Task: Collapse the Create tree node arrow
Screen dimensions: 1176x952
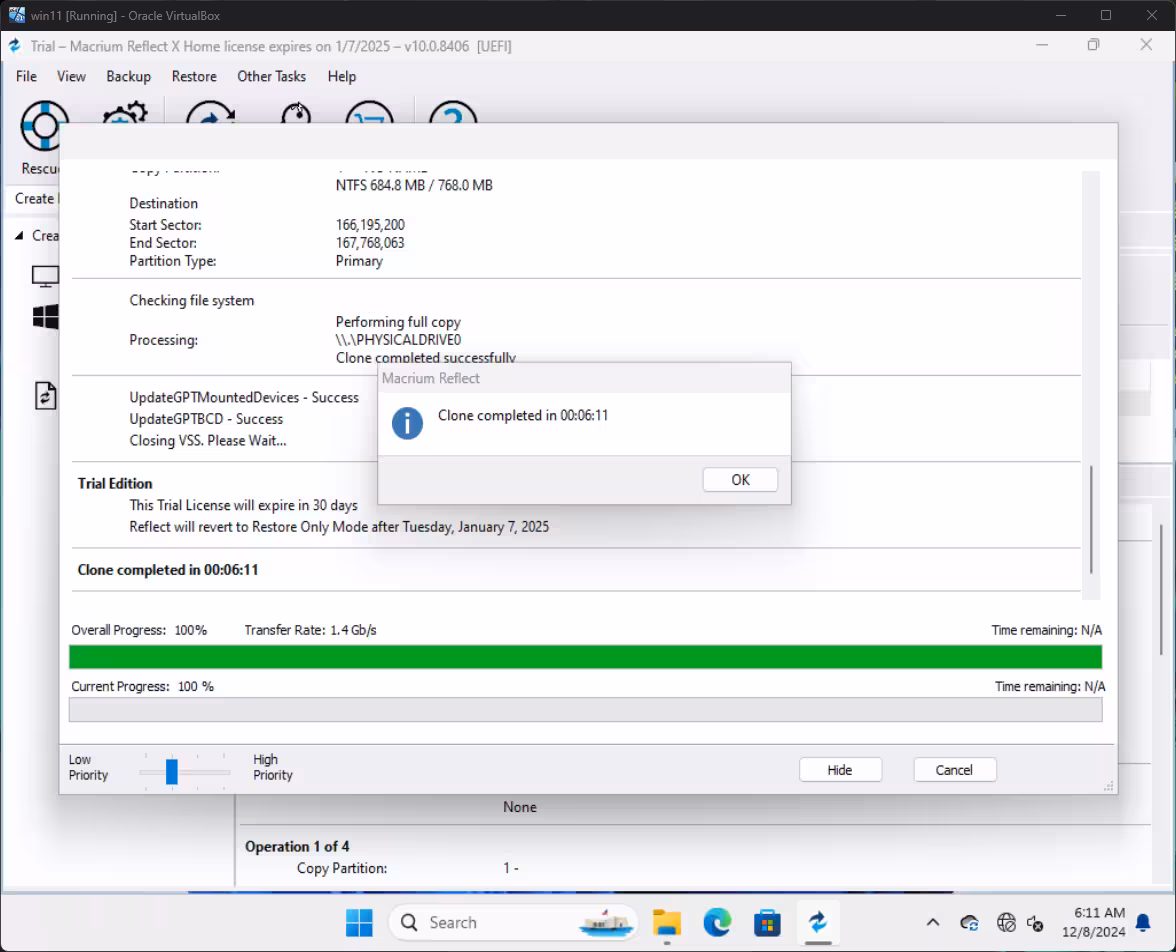Action: 19,236
